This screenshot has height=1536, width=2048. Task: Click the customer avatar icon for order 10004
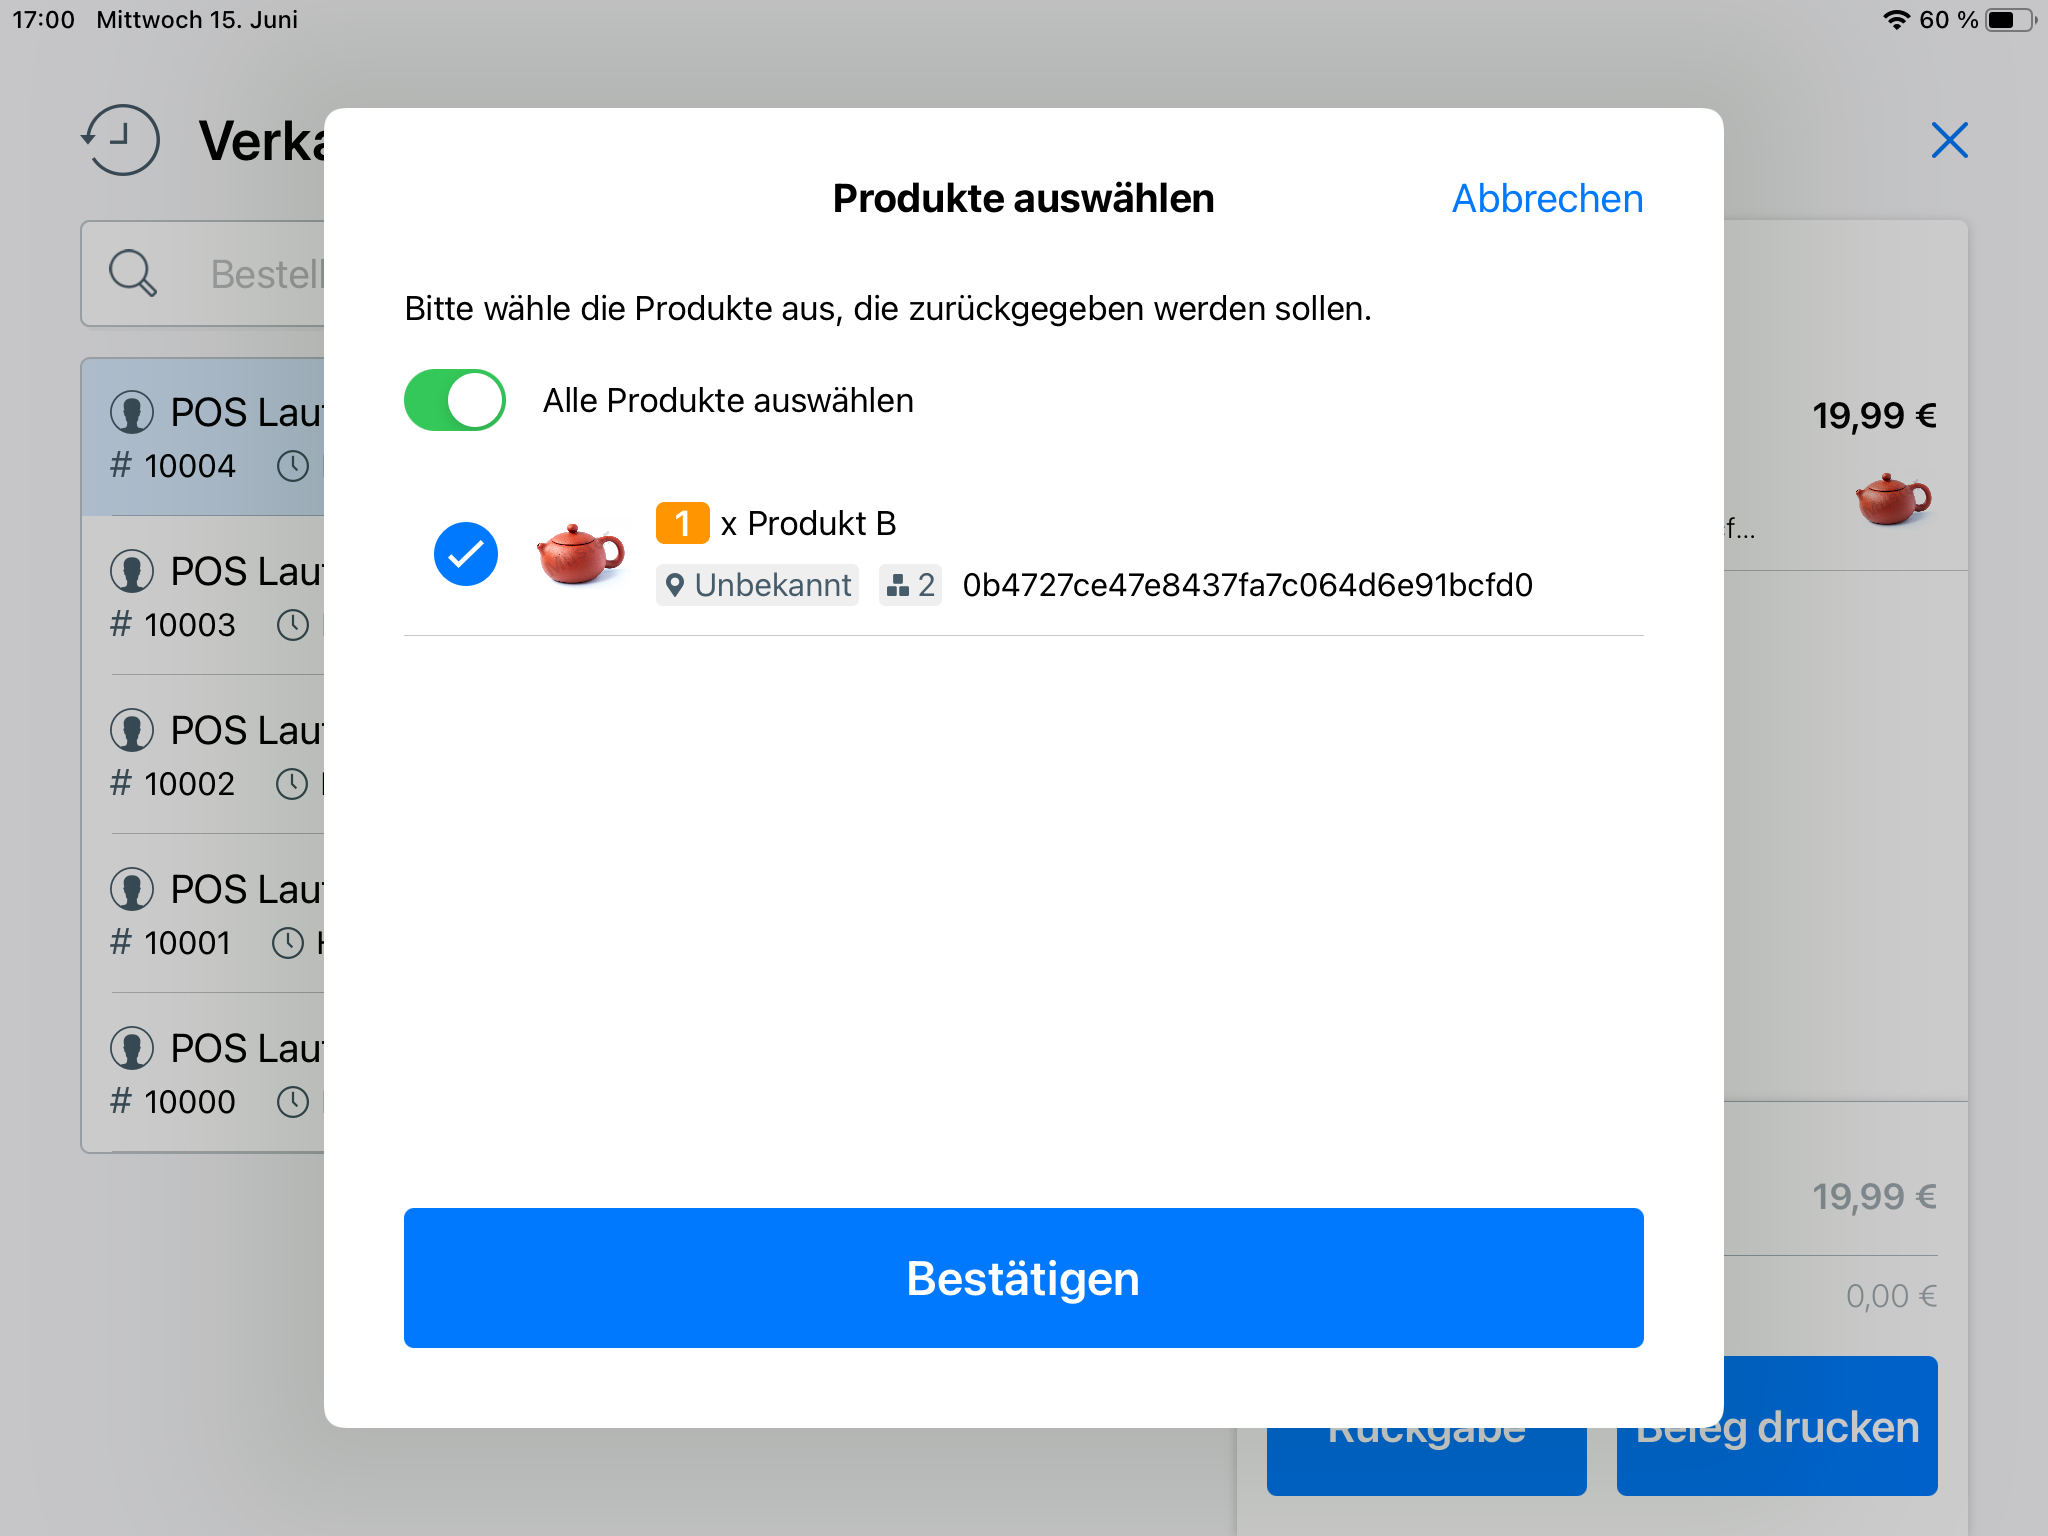132,412
